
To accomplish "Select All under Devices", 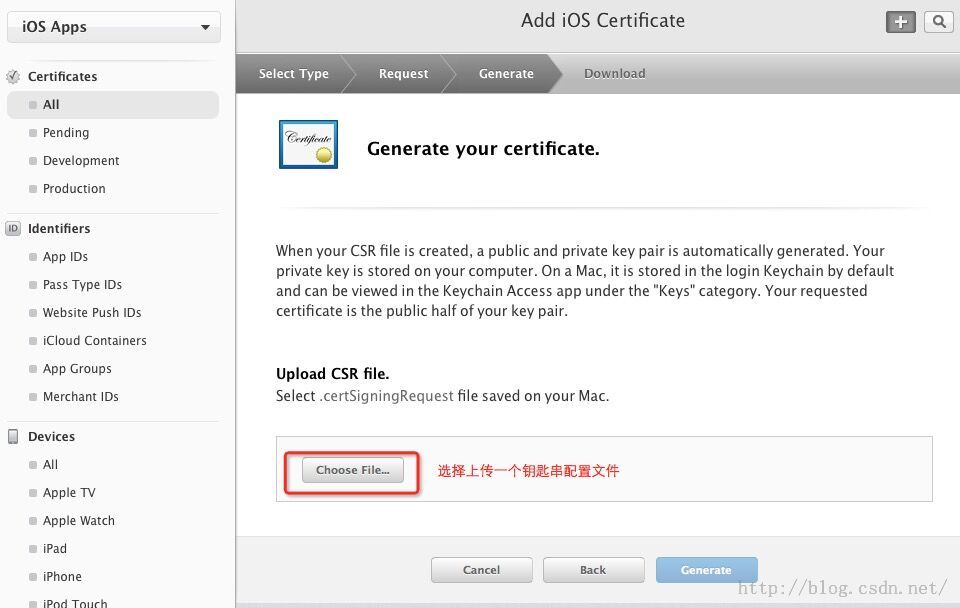I will click(50, 465).
